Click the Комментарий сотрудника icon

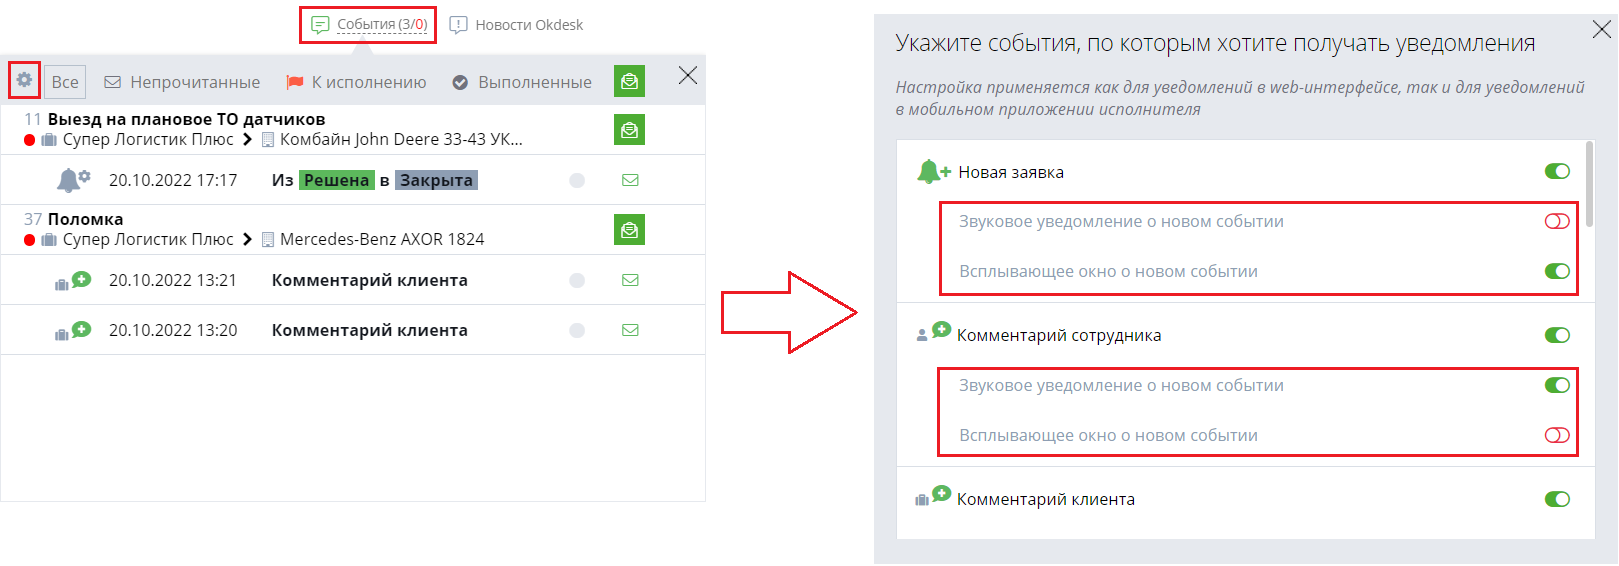click(x=933, y=332)
